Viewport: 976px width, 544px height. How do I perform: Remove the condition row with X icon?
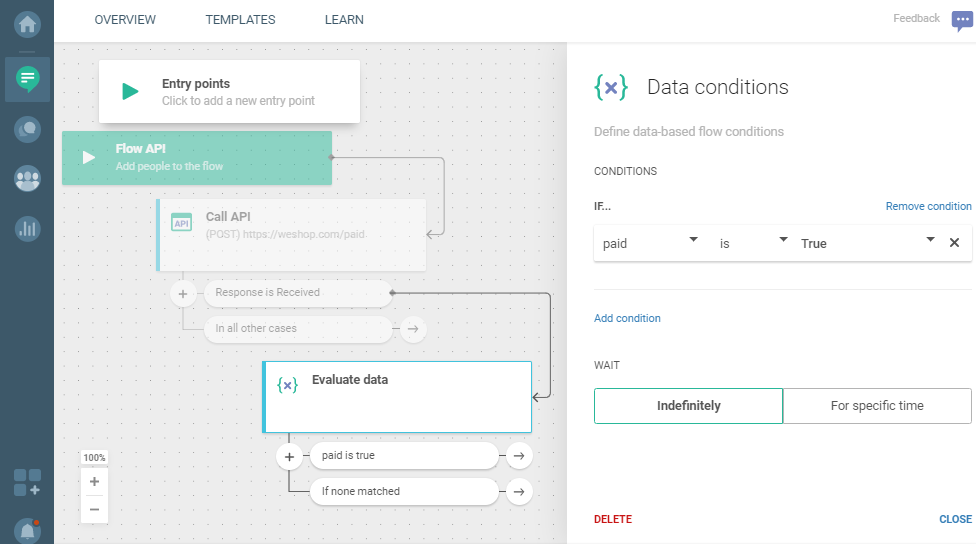pyautogui.click(x=954, y=243)
